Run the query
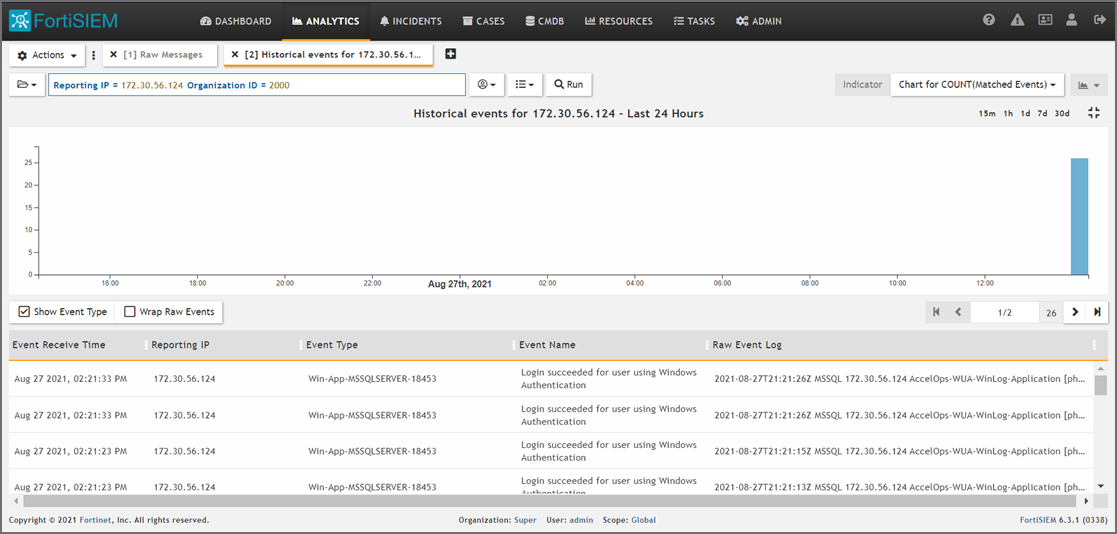Image resolution: width=1117 pixels, height=534 pixels. click(x=568, y=84)
